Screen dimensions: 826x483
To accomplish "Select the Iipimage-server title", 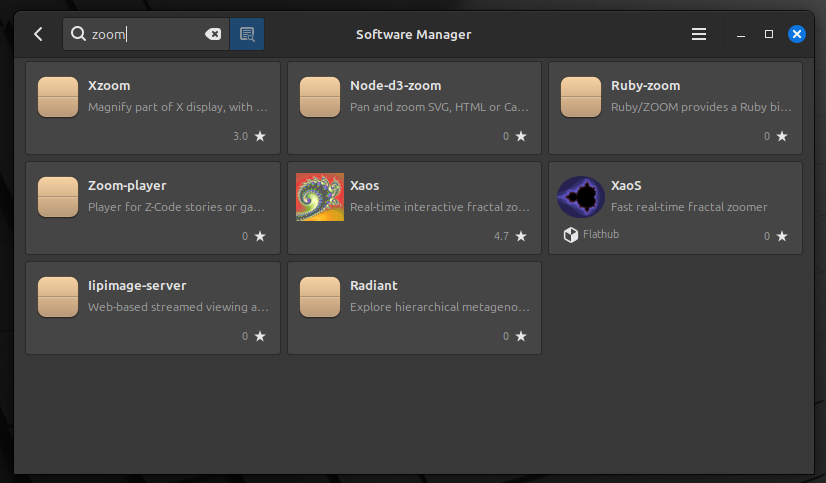I will pyautogui.click(x=137, y=285).
